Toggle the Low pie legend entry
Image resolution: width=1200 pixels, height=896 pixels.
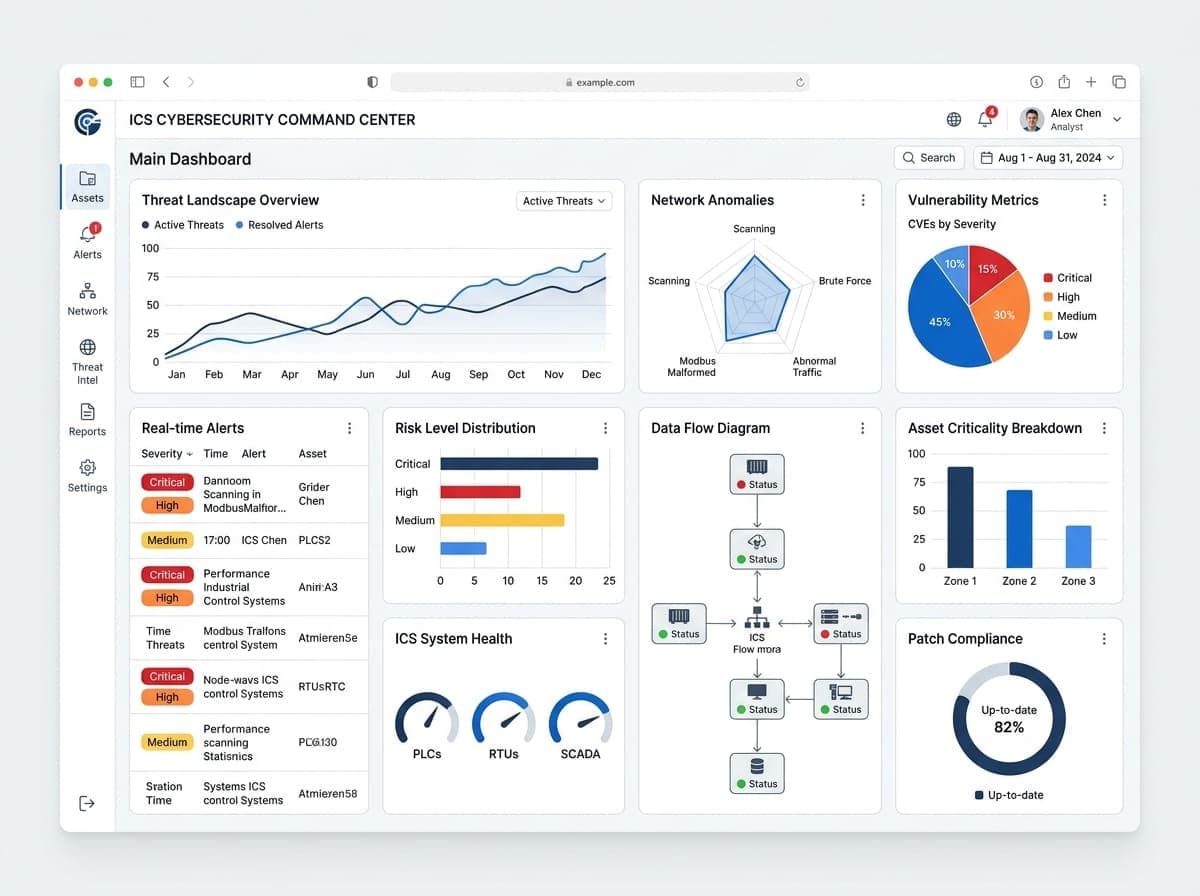click(1061, 335)
